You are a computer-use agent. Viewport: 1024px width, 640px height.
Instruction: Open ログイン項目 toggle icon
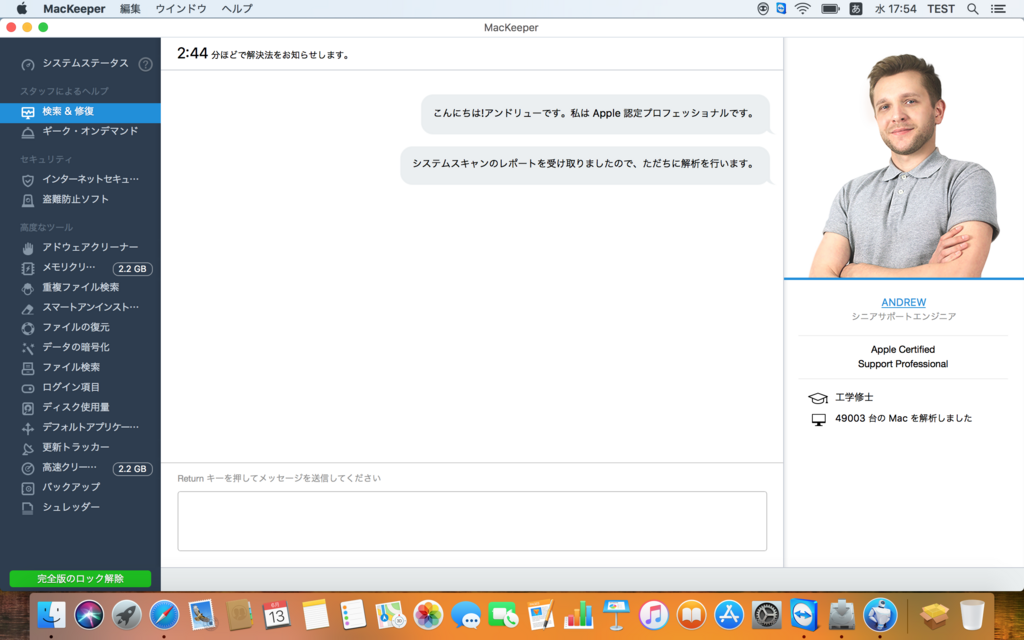(27, 389)
